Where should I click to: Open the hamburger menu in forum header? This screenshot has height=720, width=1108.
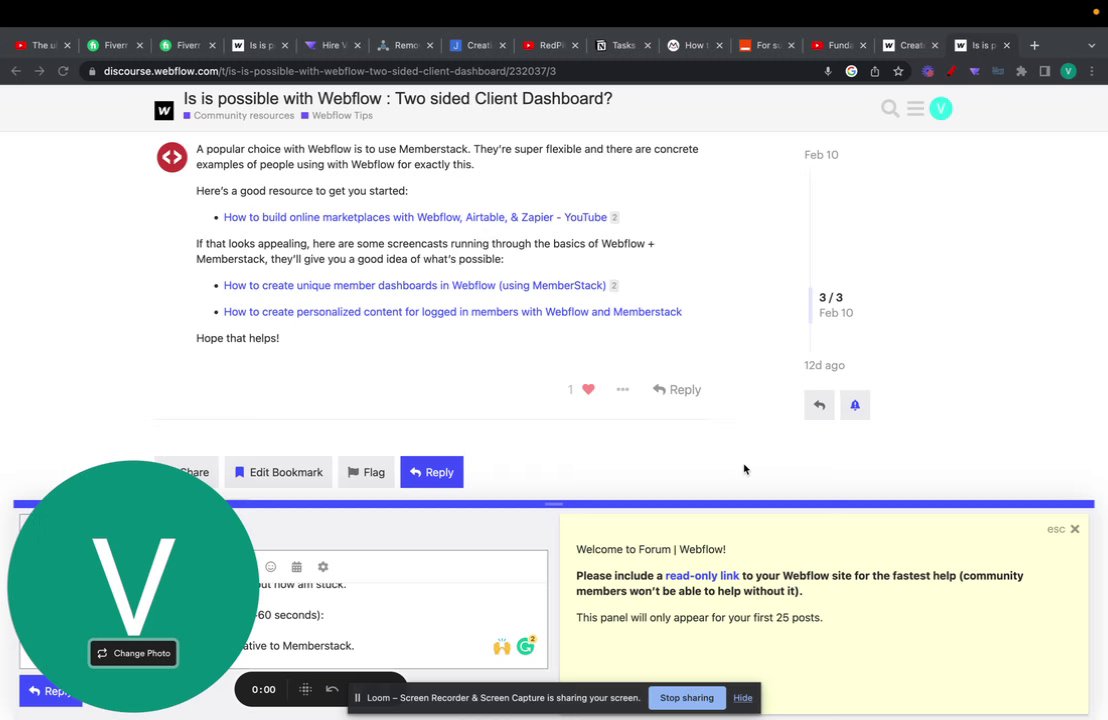pyautogui.click(x=915, y=108)
